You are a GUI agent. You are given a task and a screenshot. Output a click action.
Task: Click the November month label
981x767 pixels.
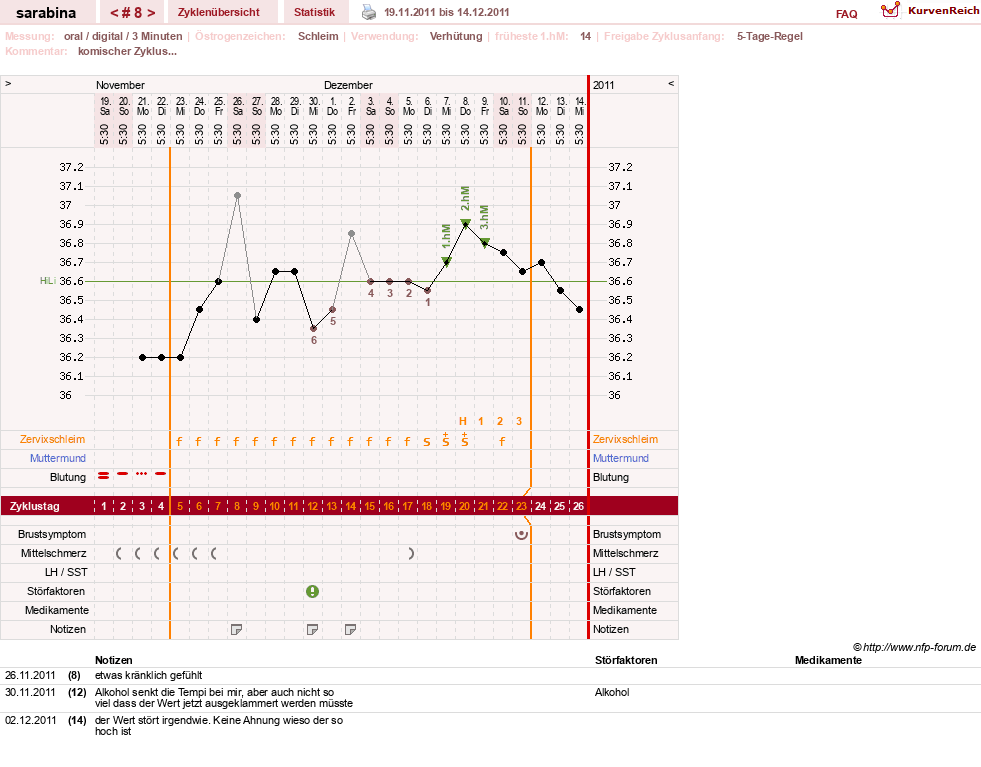(120, 85)
